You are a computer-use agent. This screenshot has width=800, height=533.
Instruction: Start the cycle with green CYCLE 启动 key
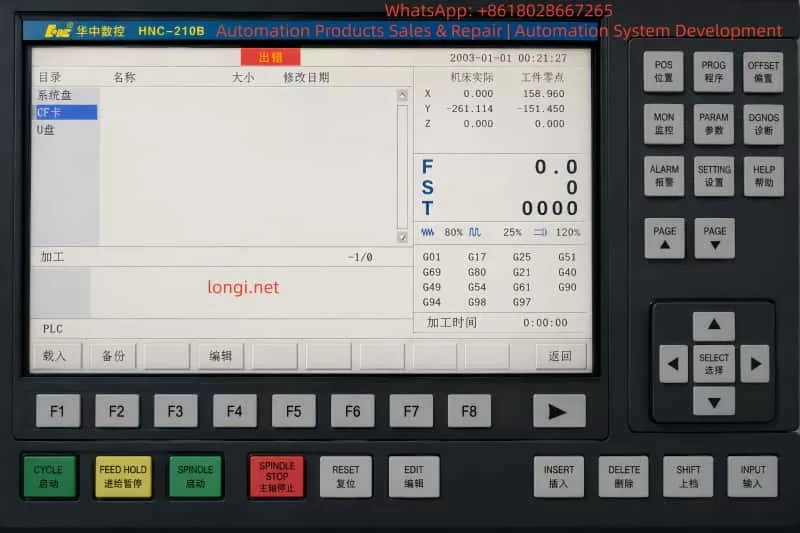[49, 476]
